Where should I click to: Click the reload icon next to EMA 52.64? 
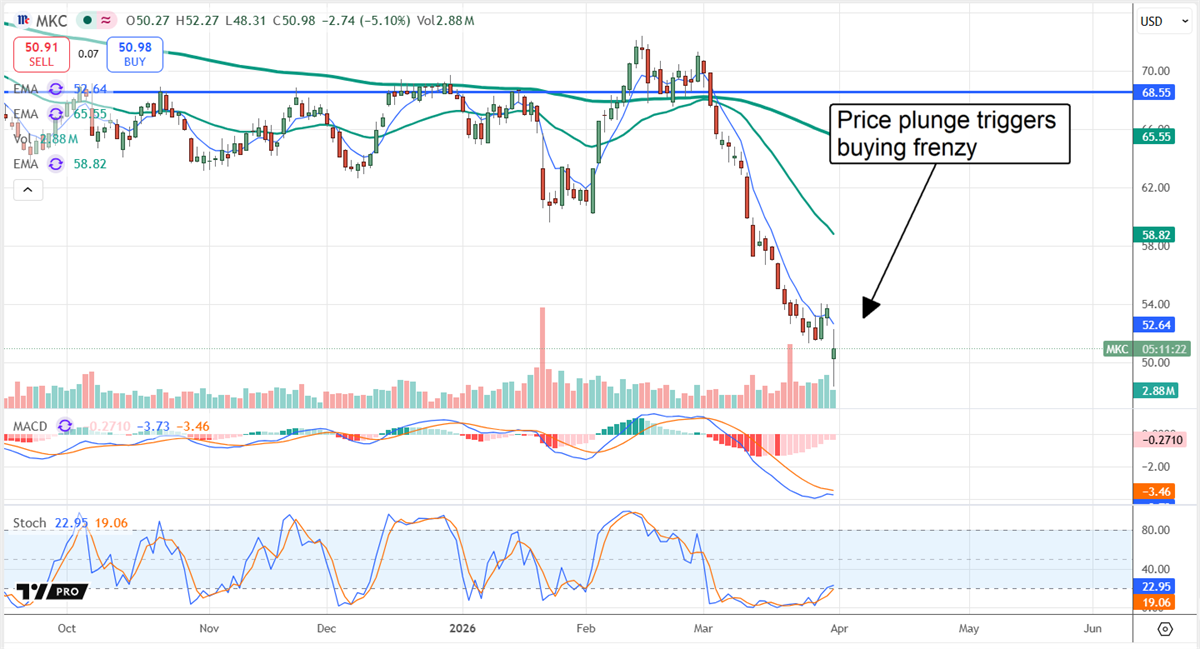coord(55,90)
